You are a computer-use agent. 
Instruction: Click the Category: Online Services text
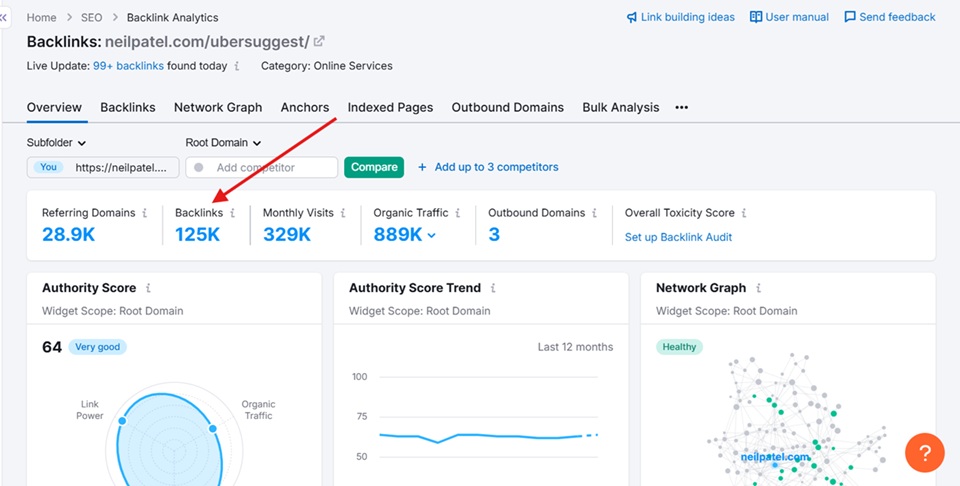tap(327, 66)
